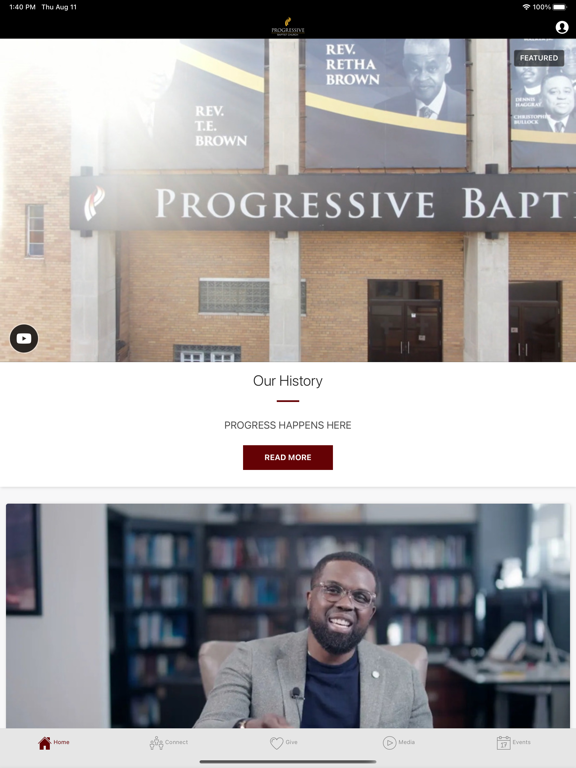The height and width of the screenshot is (768, 576).
Task: Open the Events calendar icon
Action: pyautogui.click(x=504, y=743)
